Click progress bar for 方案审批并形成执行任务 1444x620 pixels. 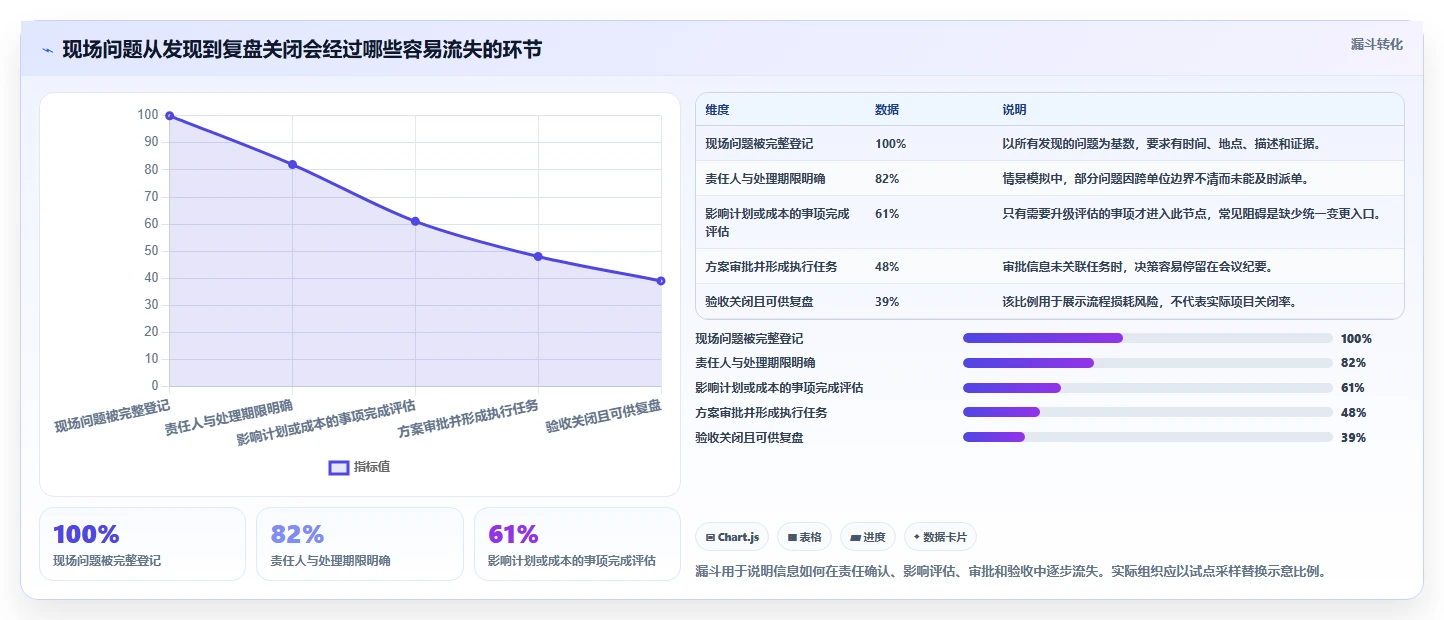point(1147,412)
